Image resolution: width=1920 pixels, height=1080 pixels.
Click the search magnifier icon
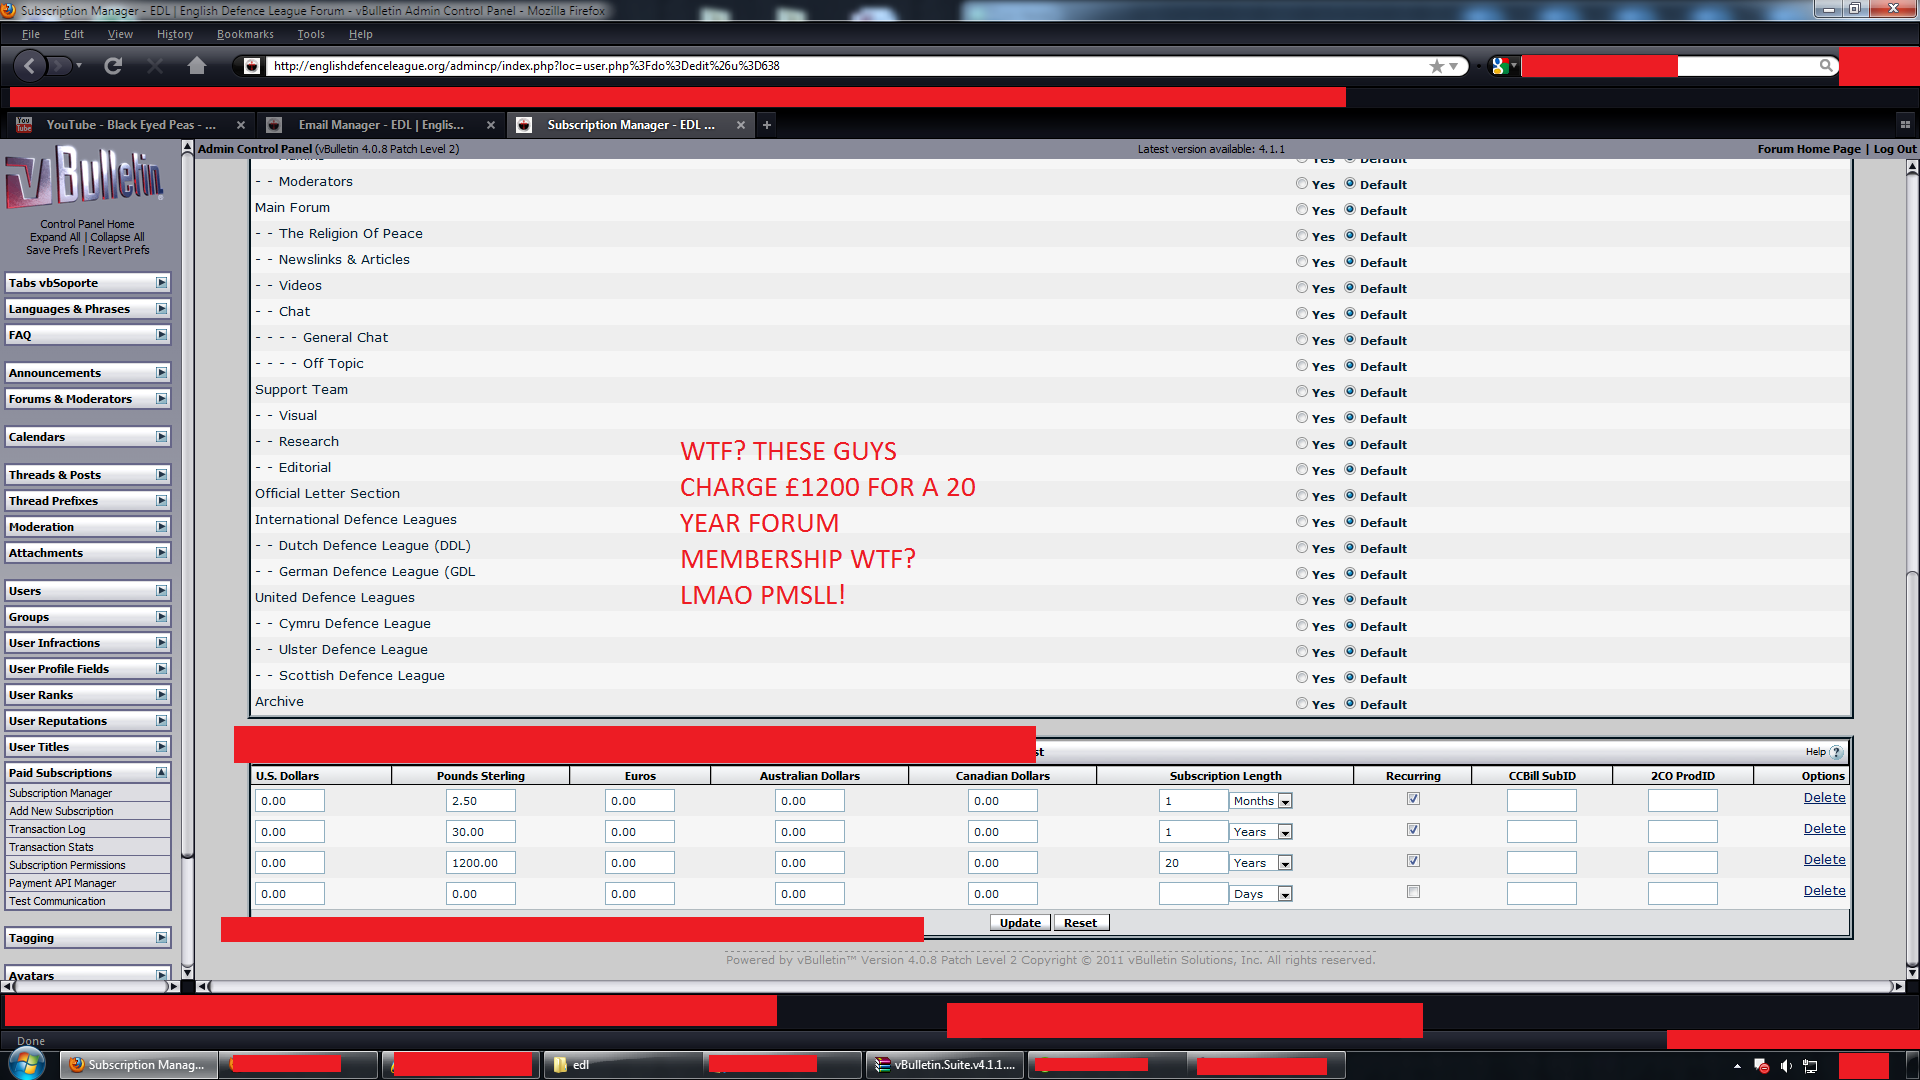[1826, 66]
